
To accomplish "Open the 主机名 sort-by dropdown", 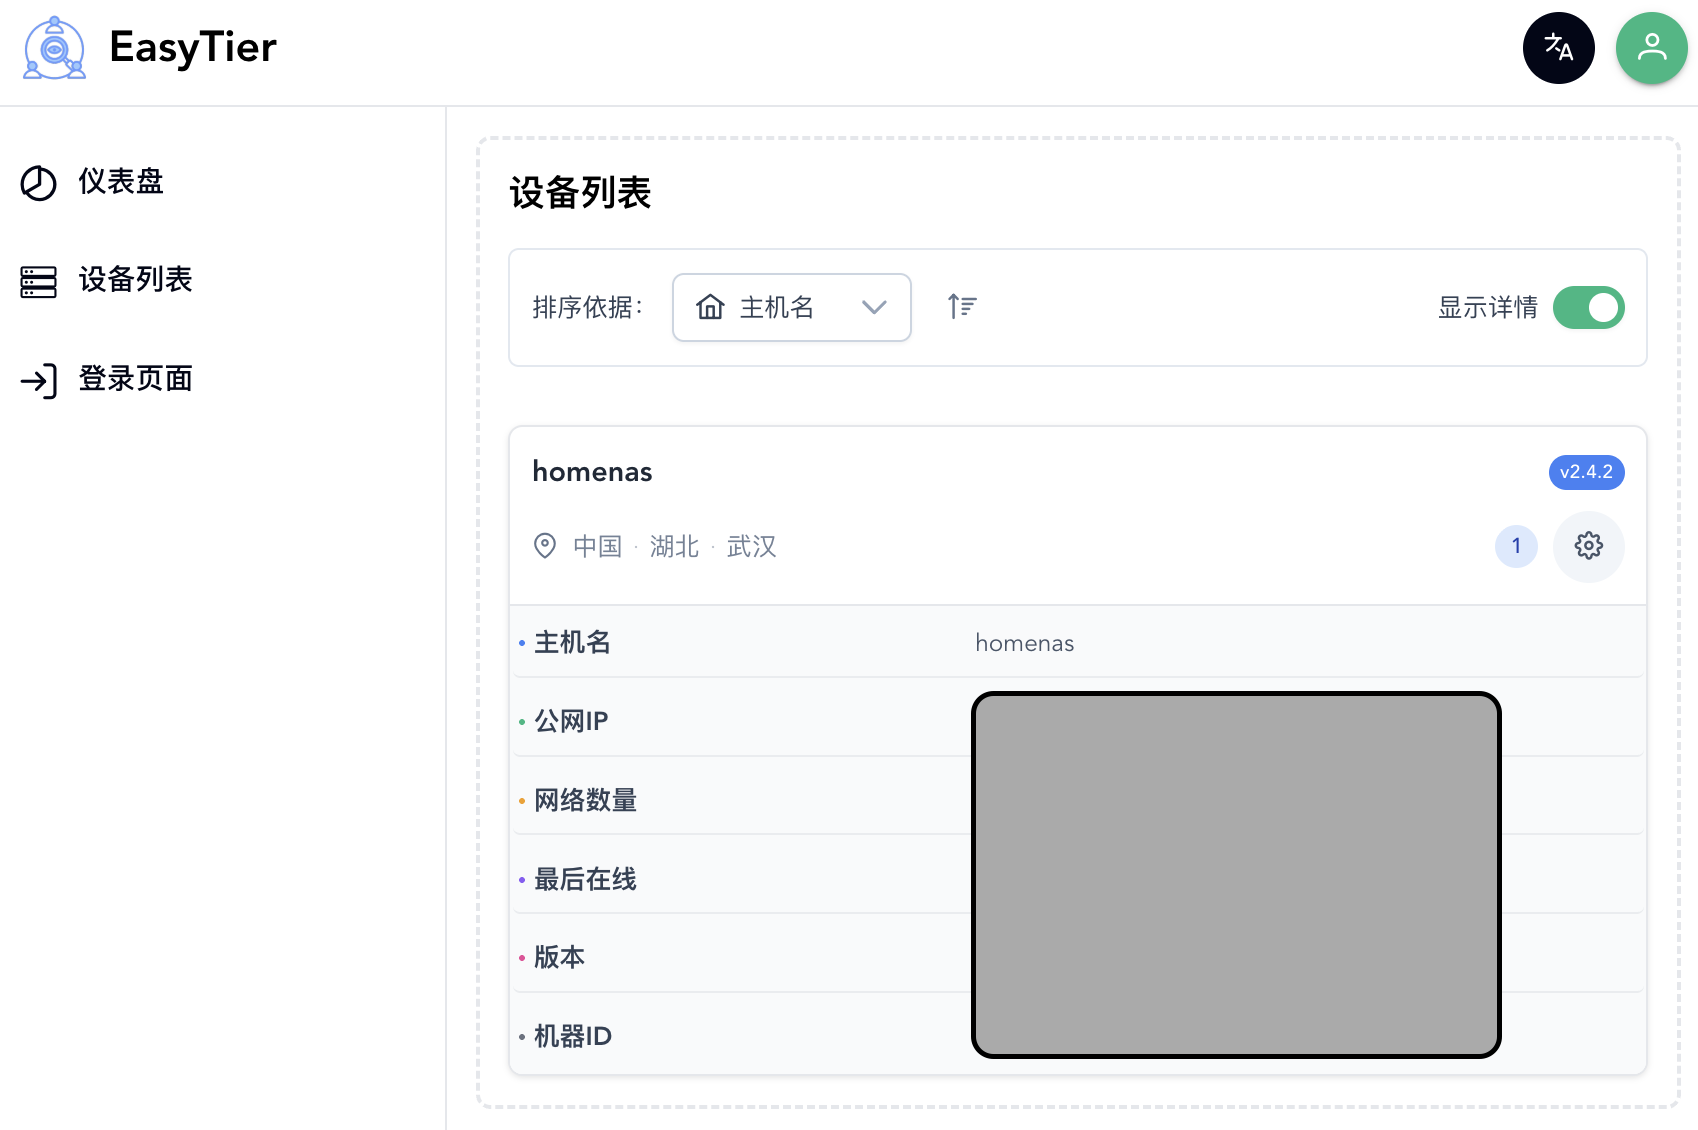I will [791, 307].
